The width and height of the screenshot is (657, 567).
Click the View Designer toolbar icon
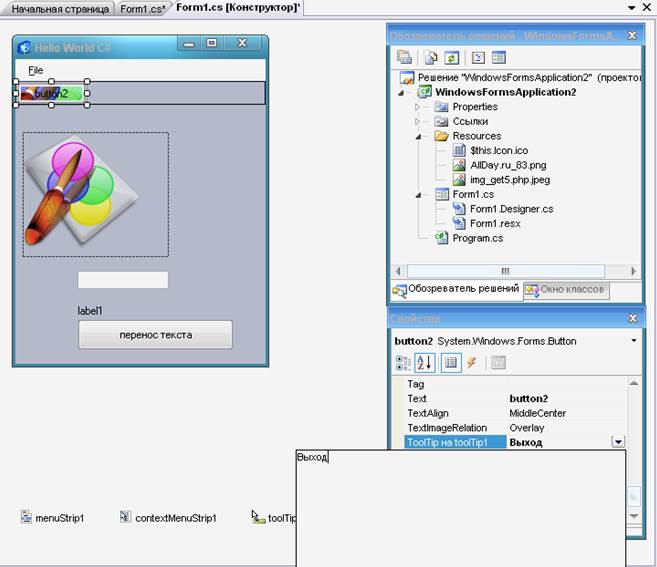(x=499, y=58)
